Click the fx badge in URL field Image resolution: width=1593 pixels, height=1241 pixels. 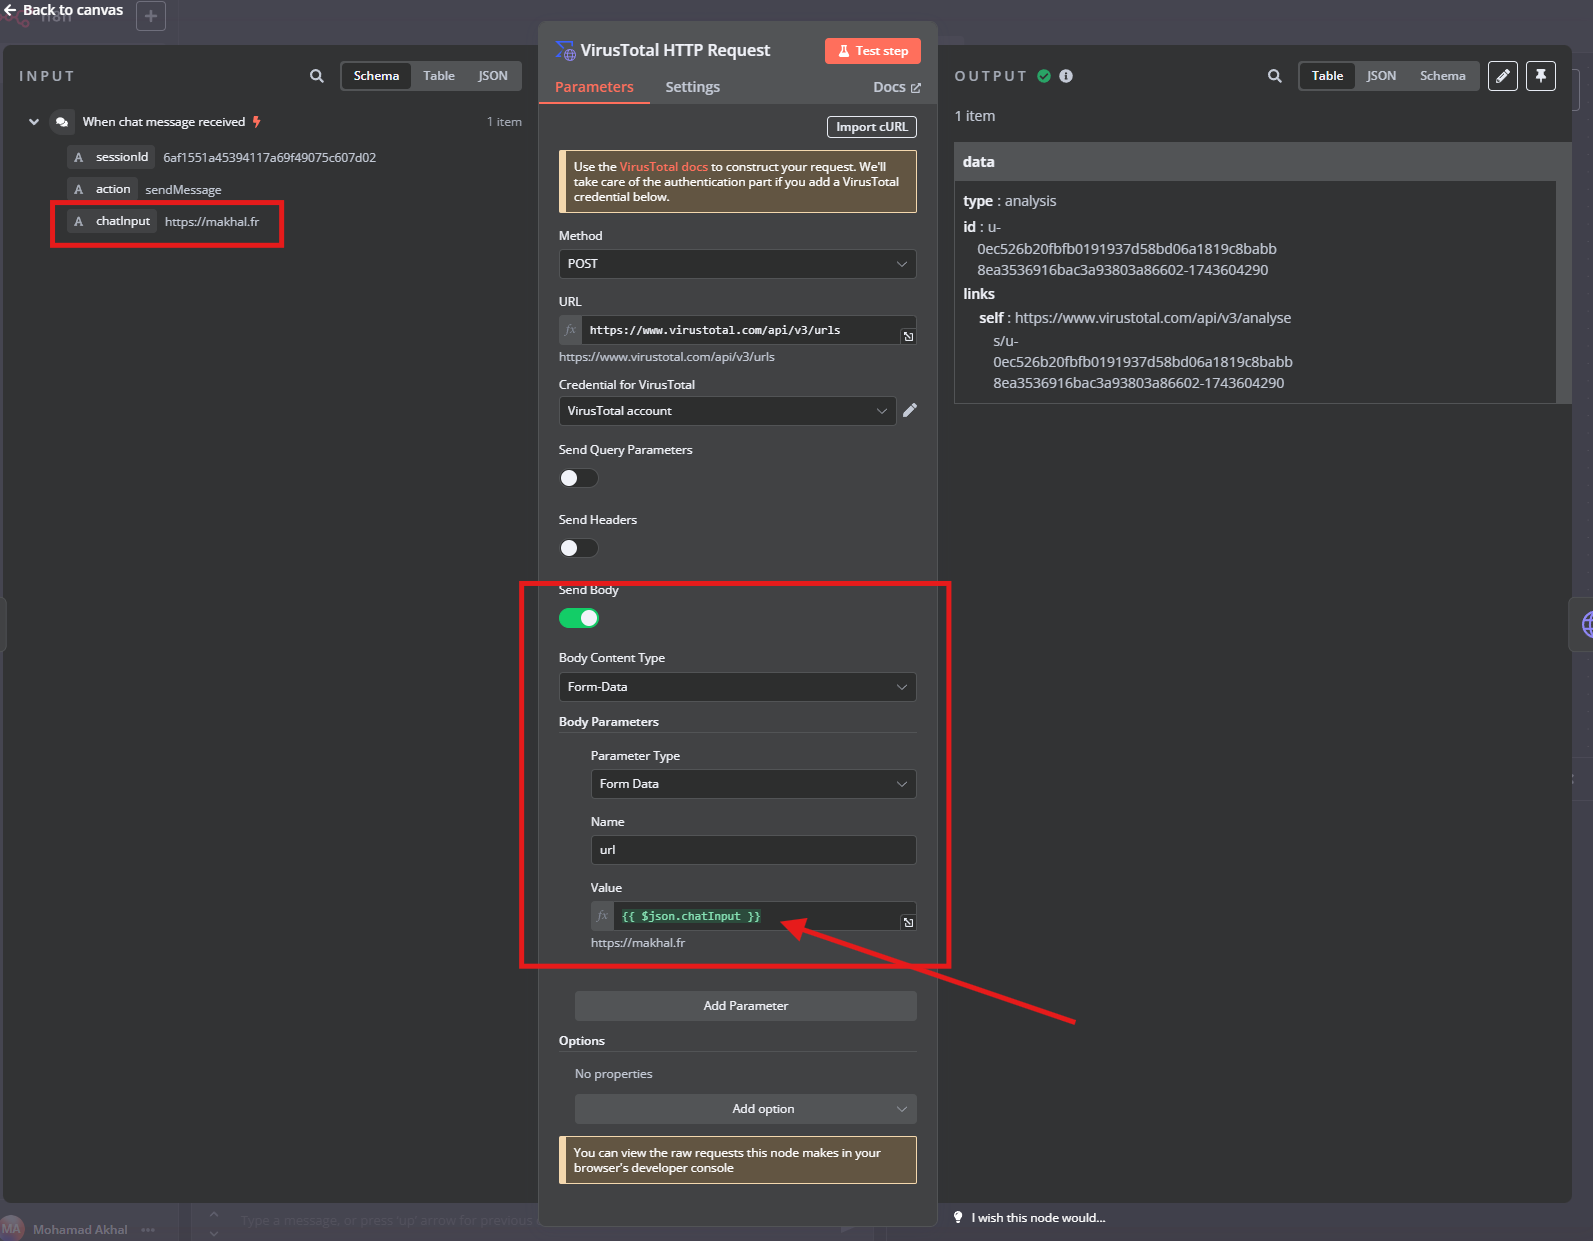pos(570,330)
